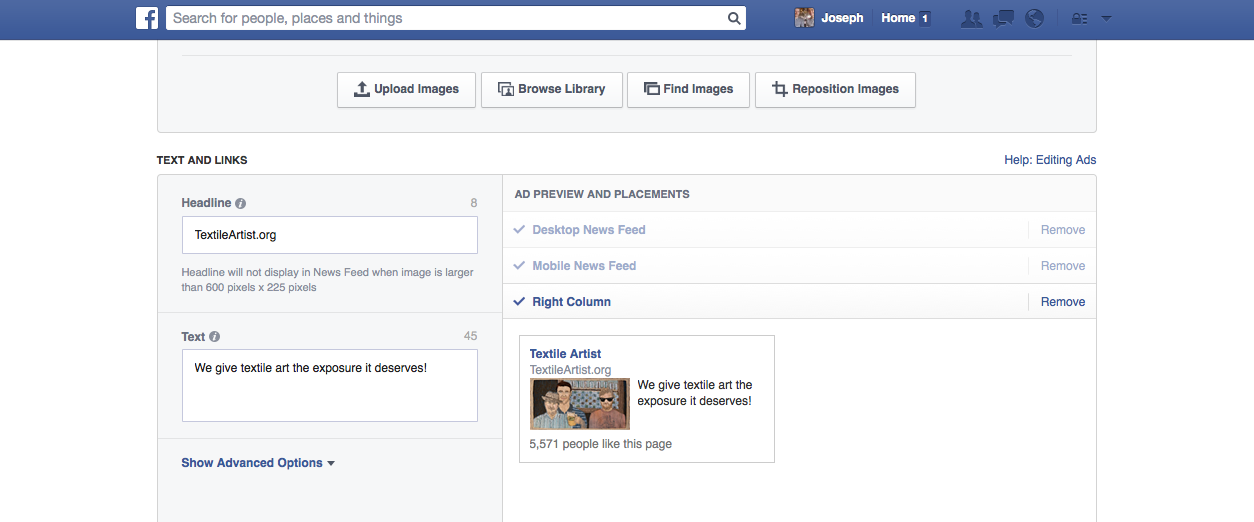The height and width of the screenshot is (522, 1254).
Task: Click the ad Text input box
Action: pos(330,385)
